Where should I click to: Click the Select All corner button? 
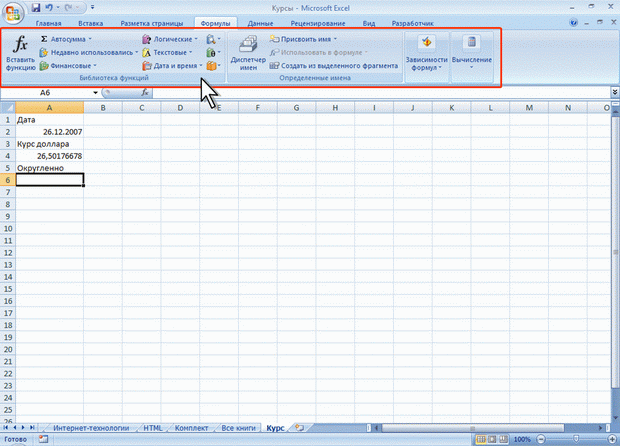[x=8, y=108]
